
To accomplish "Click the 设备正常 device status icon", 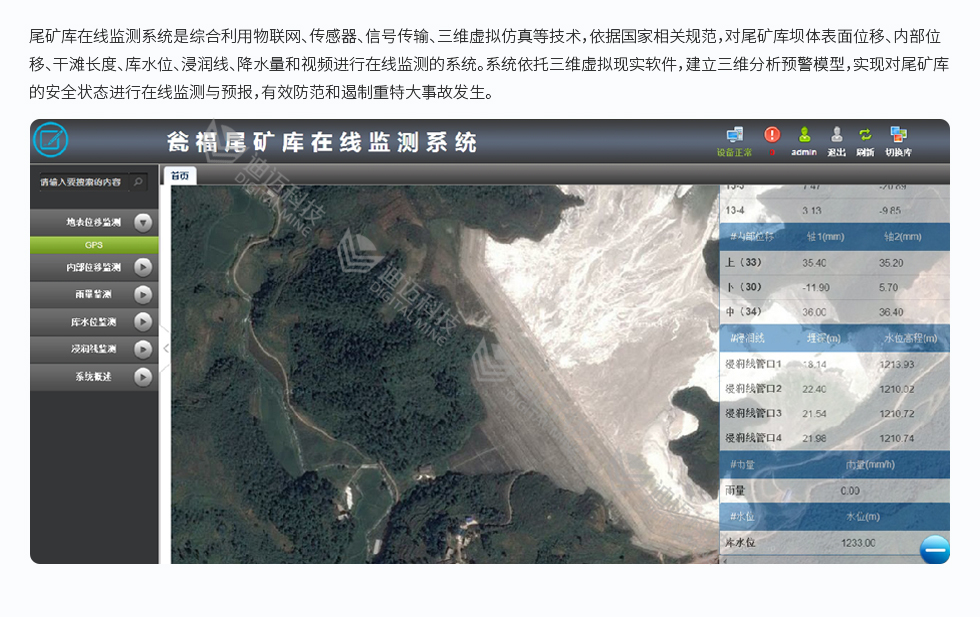I will click(734, 136).
